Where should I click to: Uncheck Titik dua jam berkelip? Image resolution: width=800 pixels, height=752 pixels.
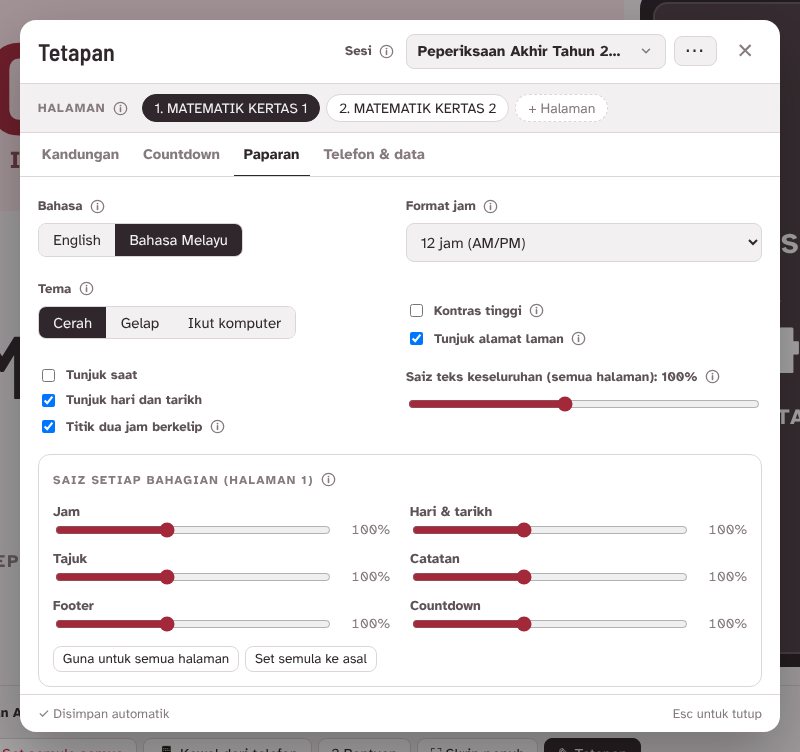coord(48,427)
